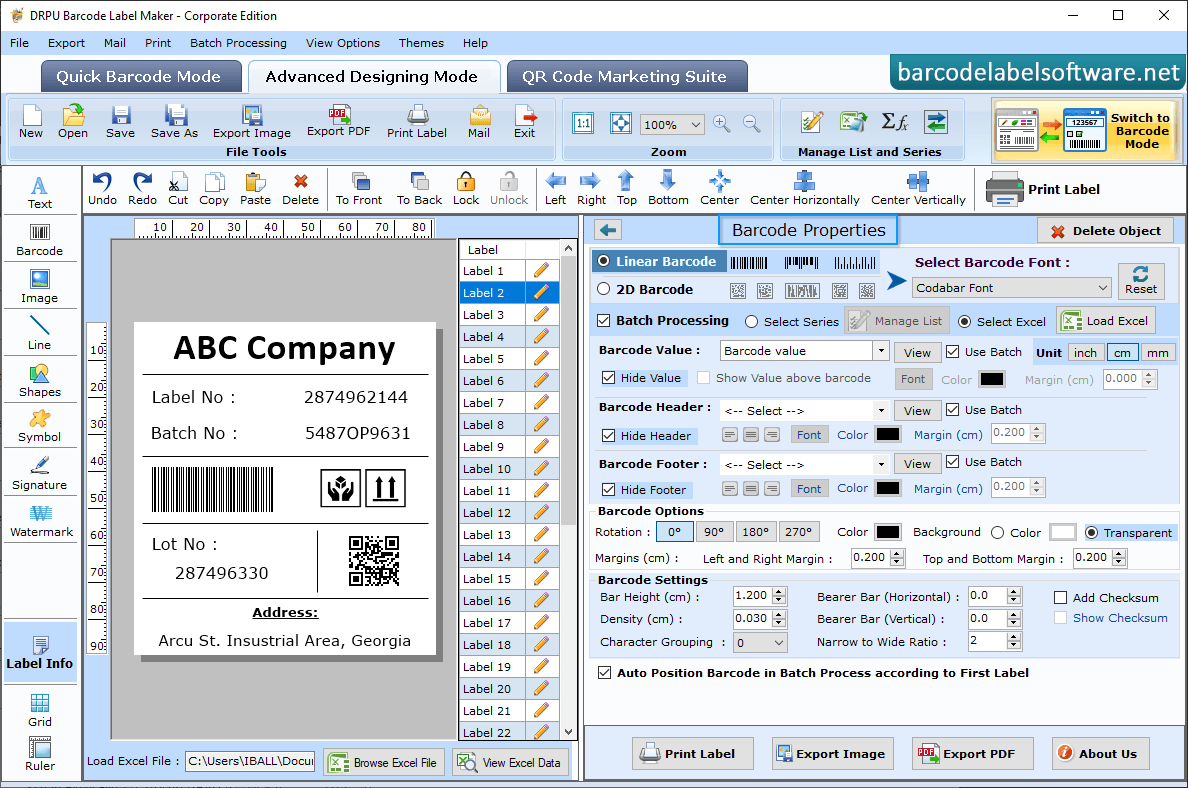Toggle the Hide Header checkbox
The image size is (1188, 788).
point(608,436)
